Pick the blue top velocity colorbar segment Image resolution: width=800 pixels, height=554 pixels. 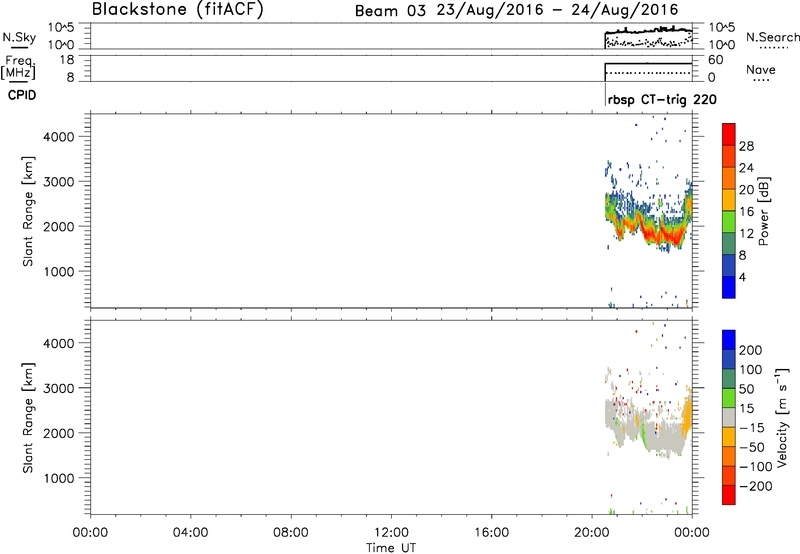(x=729, y=340)
